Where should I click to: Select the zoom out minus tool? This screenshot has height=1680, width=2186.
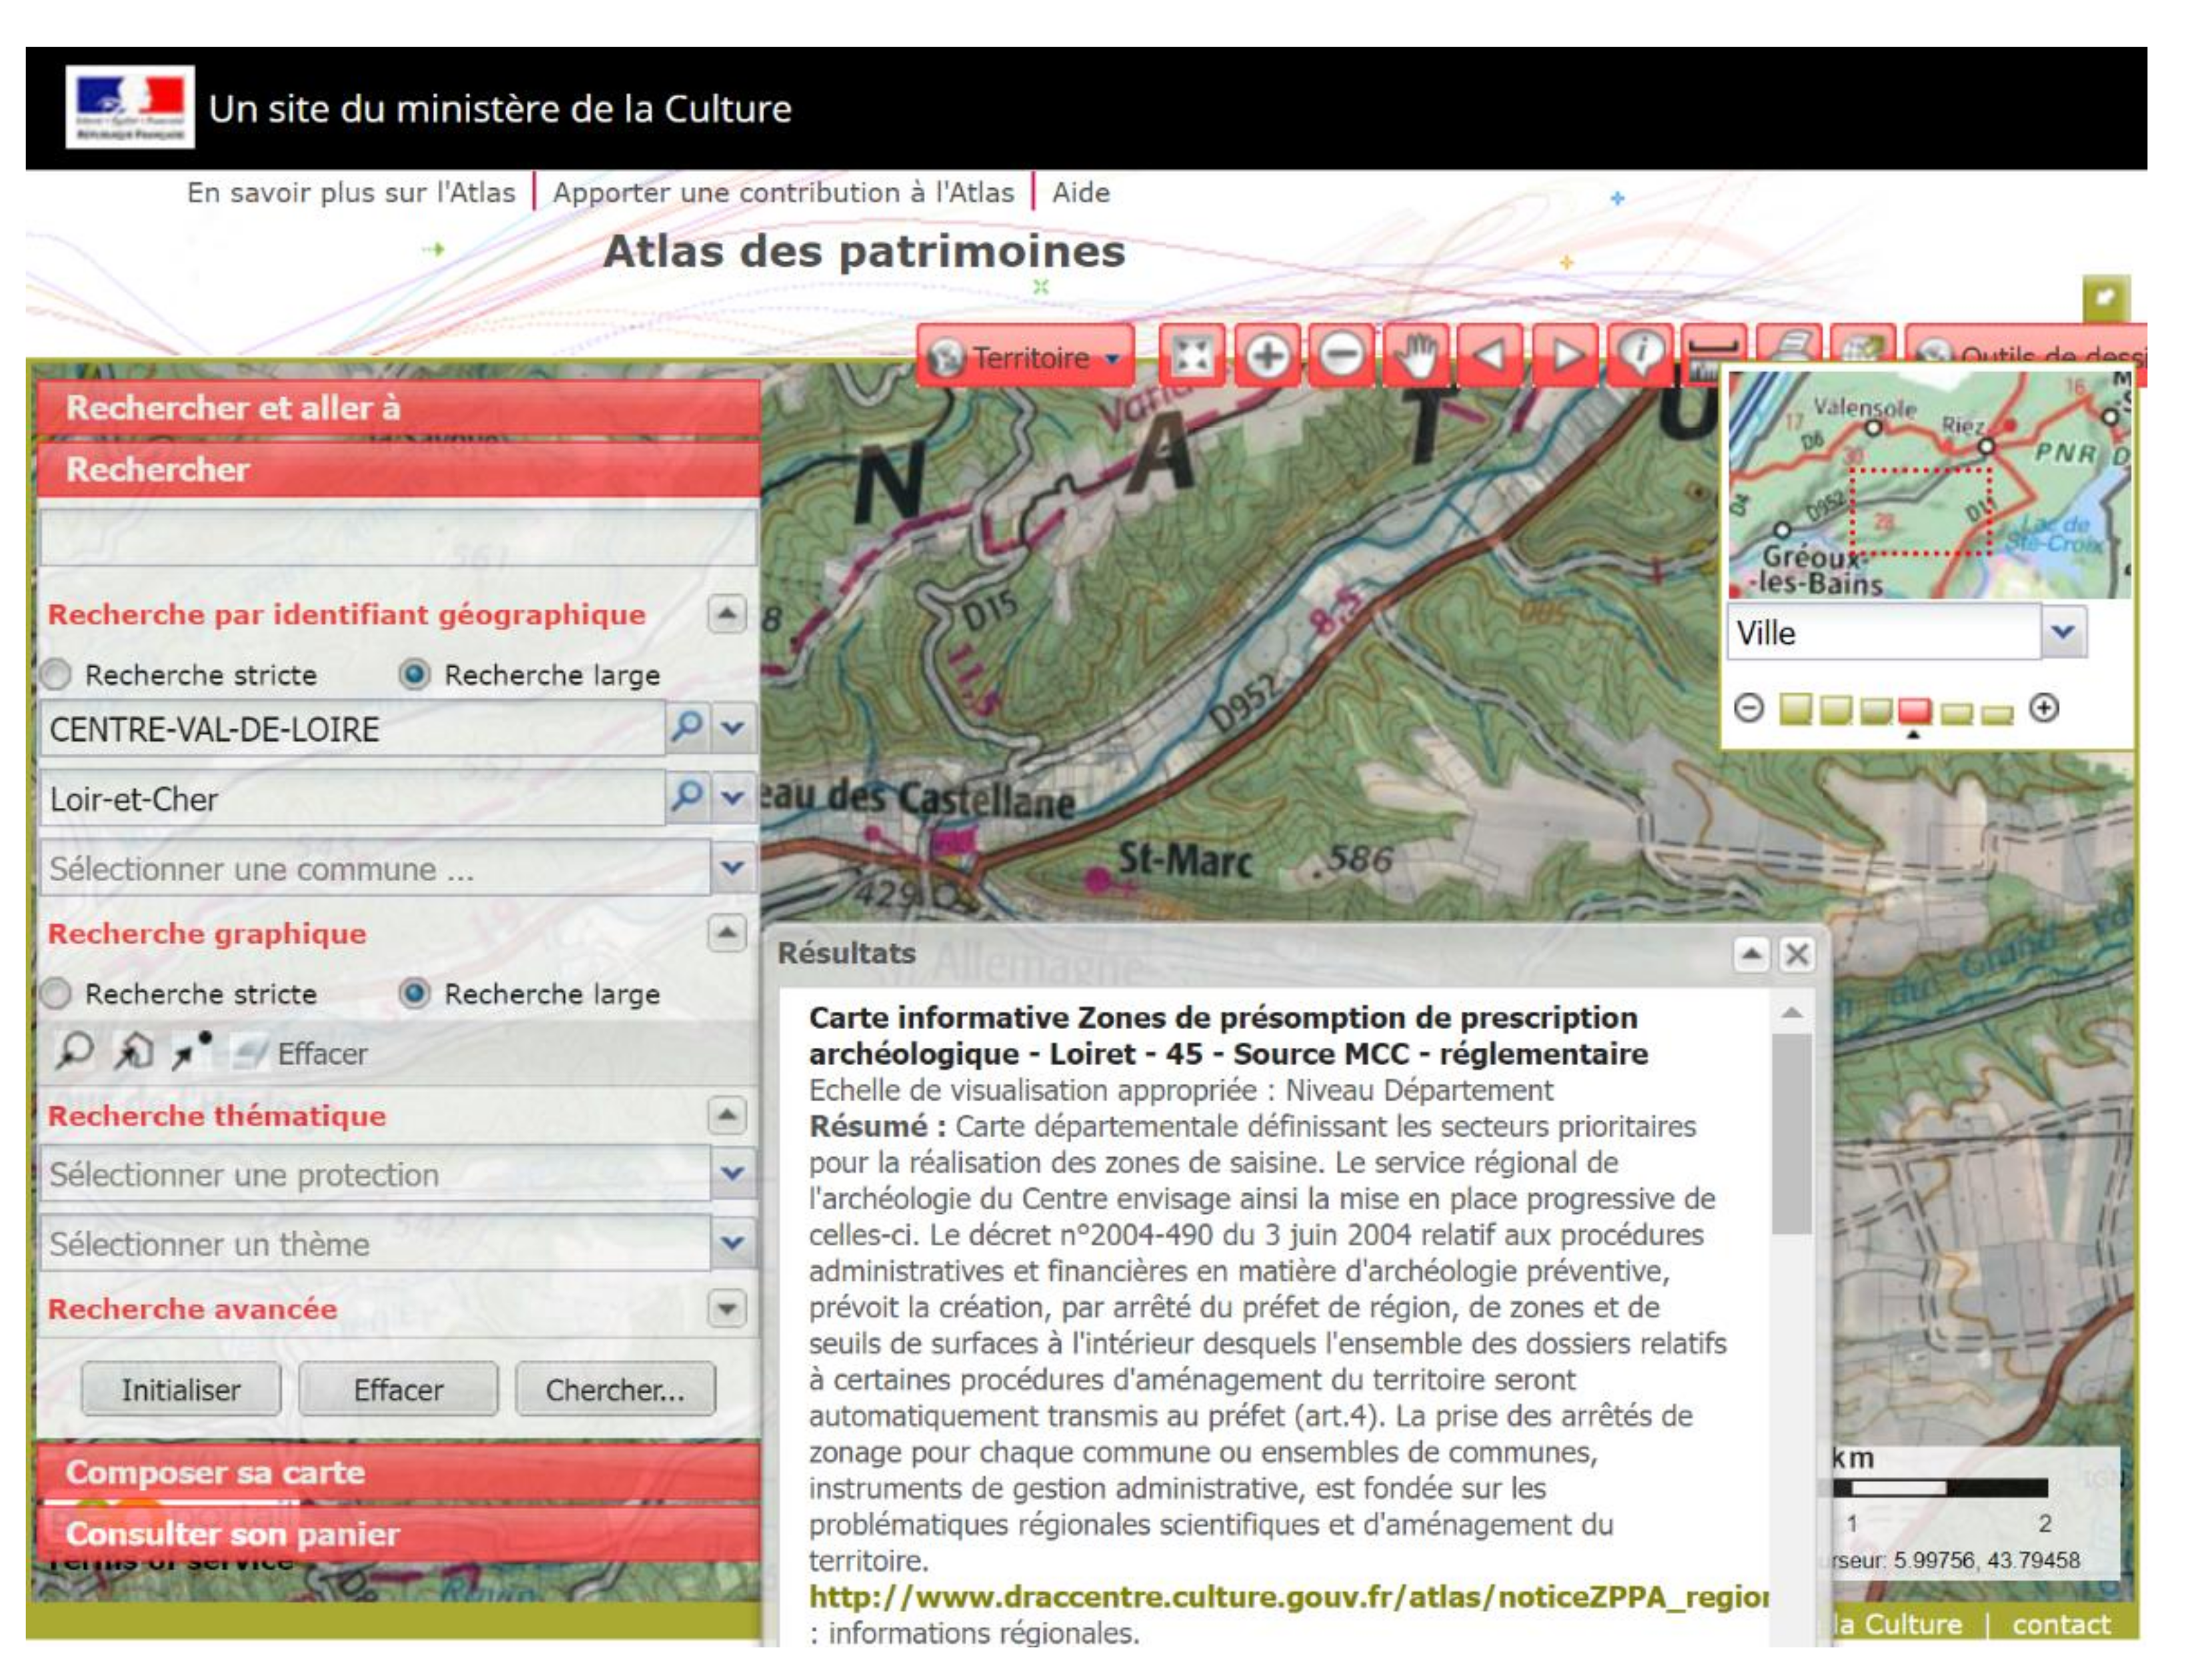point(1341,356)
